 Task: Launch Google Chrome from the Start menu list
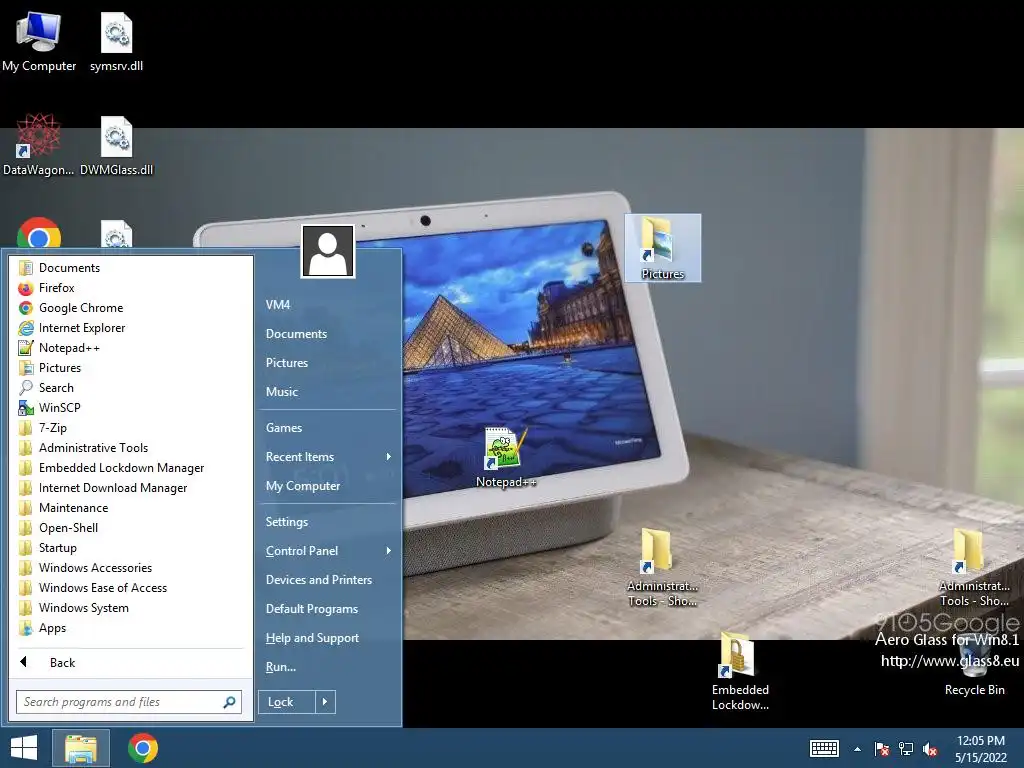point(131,308)
